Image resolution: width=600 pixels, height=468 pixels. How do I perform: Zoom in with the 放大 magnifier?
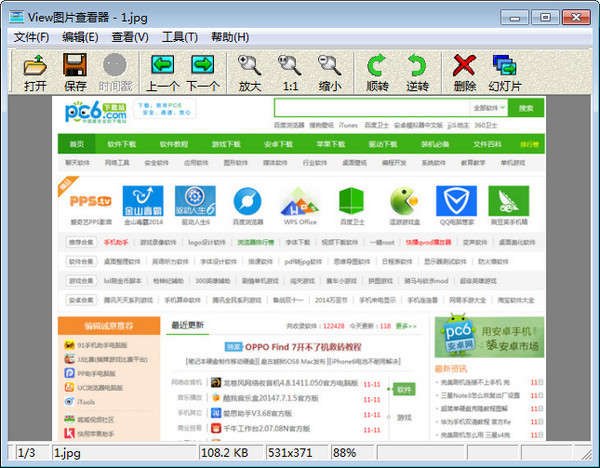(x=250, y=72)
